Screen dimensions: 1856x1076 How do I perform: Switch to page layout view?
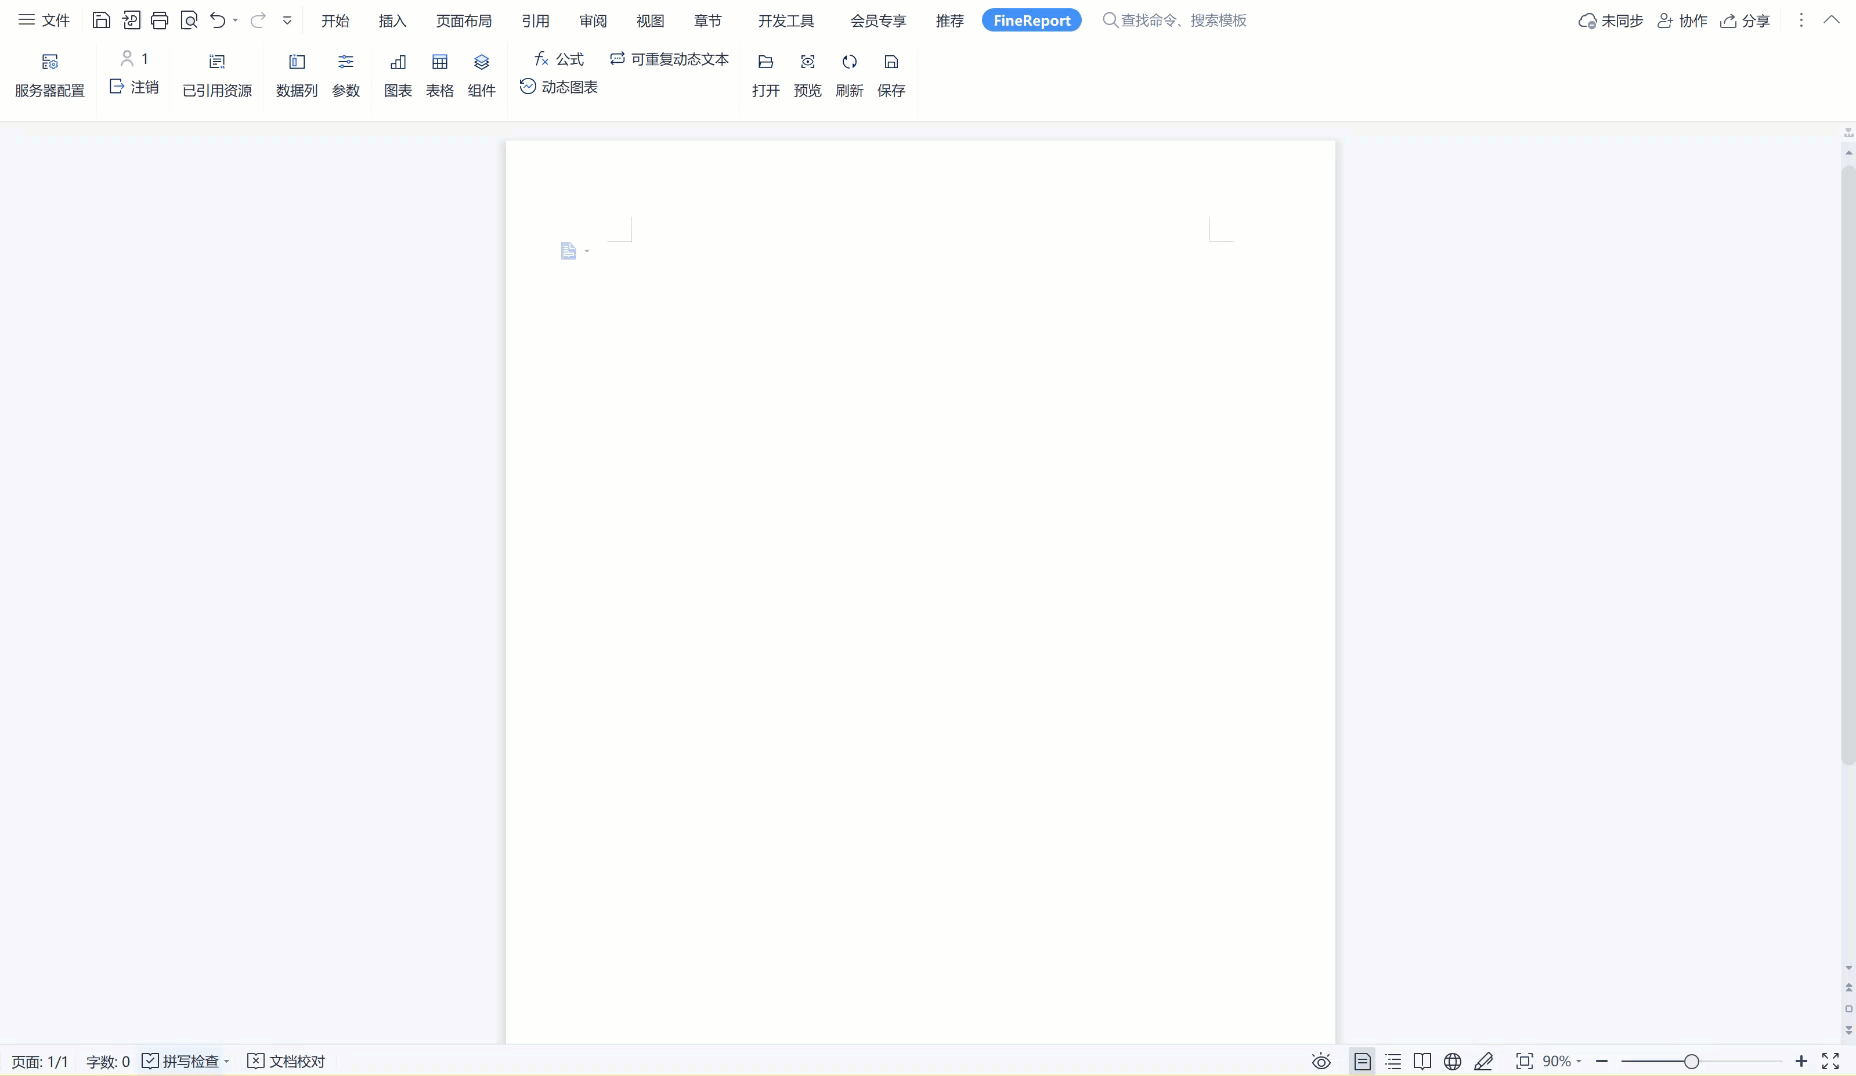pyautogui.click(x=1362, y=1061)
